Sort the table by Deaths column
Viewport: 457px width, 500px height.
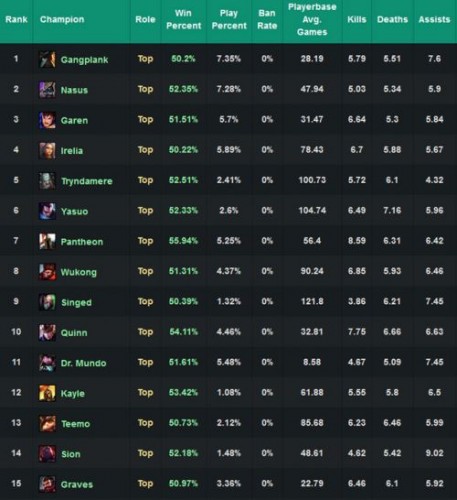pos(392,19)
